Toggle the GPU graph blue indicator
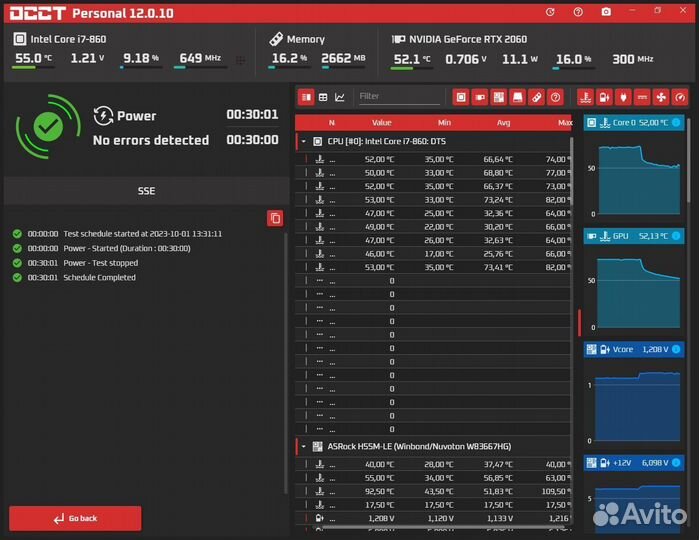The width and height of the screenshot is (699, 540). 676,235
